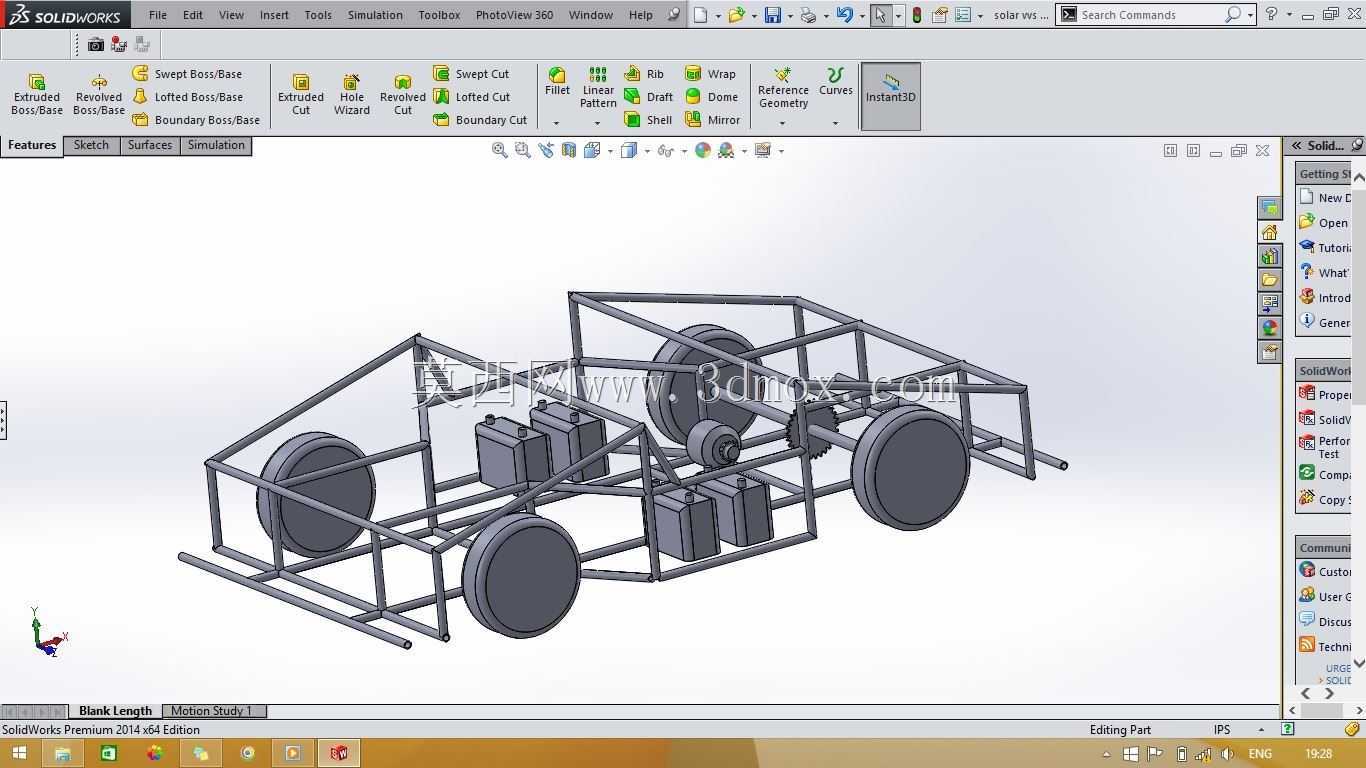The width and height of the screenshot is (1366, 768).
Task: Open the PhotoView 360 menu
Action: tap(514, 15)
